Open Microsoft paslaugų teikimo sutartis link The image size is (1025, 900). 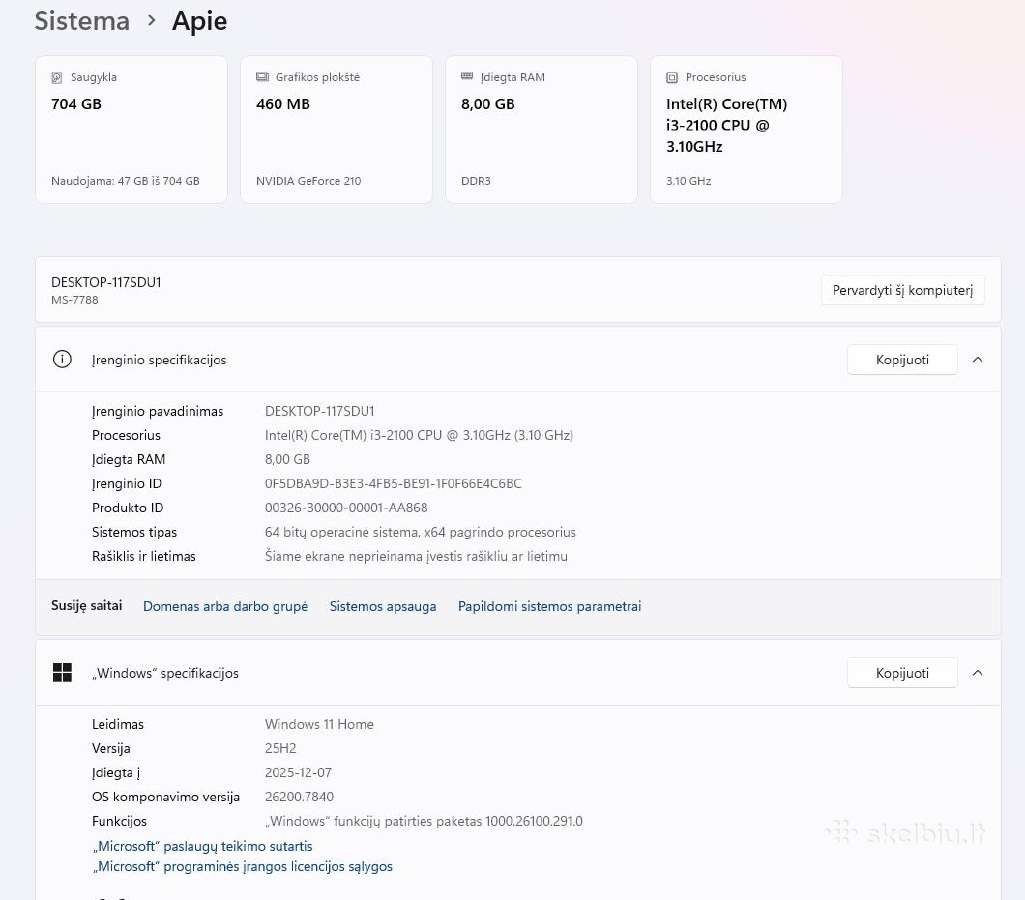click(203, 846)
